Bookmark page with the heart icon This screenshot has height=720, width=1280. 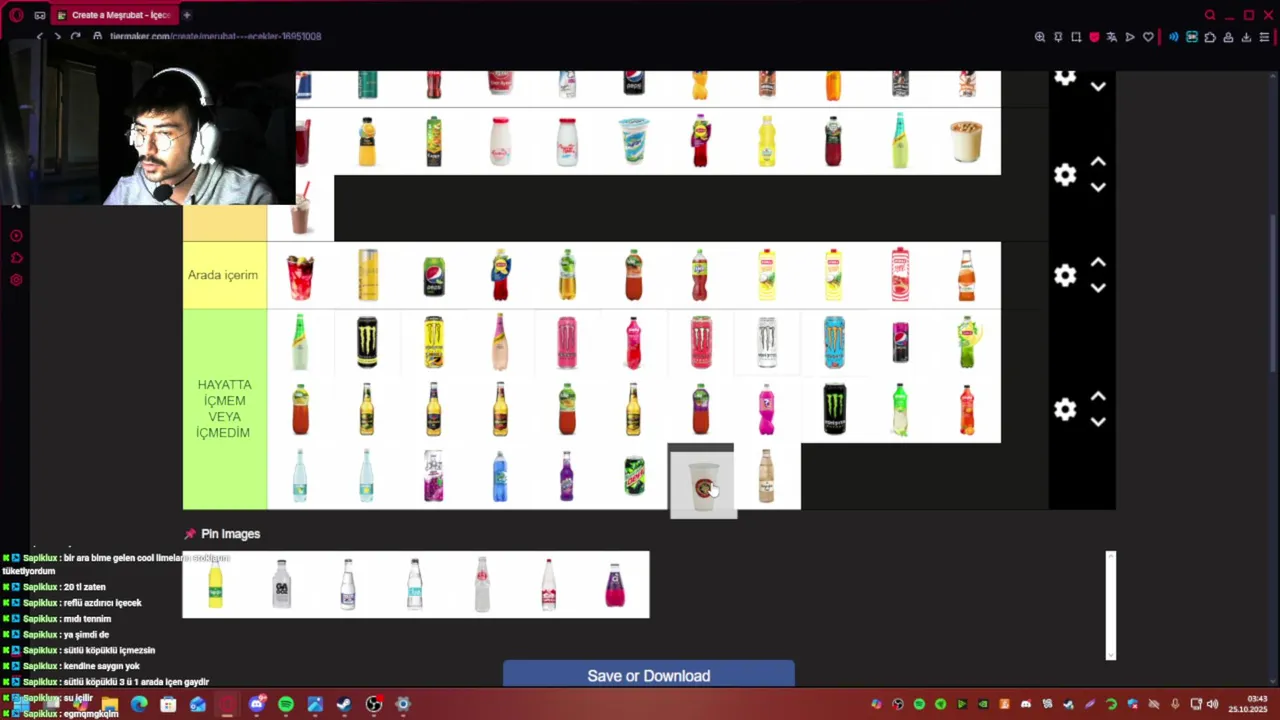click(1148, 37)
